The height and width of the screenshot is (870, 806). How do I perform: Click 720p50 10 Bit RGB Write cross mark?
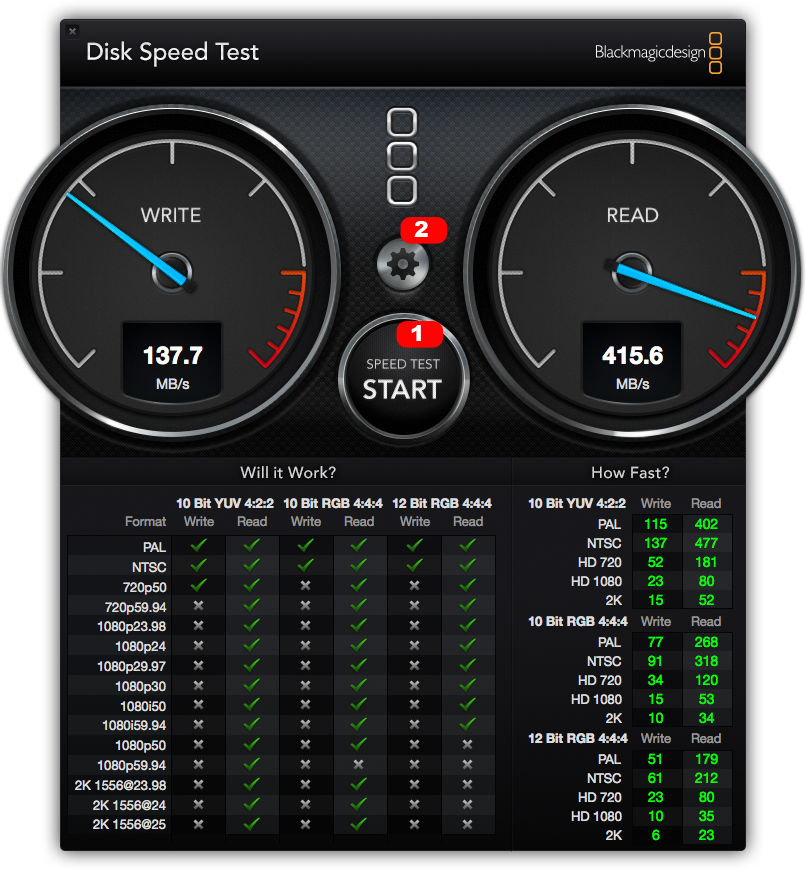306,584
